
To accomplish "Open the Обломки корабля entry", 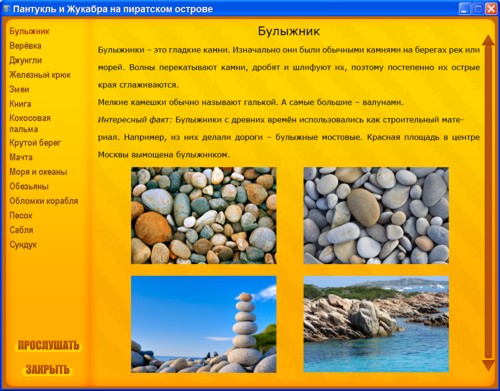I will coord(44,201).
